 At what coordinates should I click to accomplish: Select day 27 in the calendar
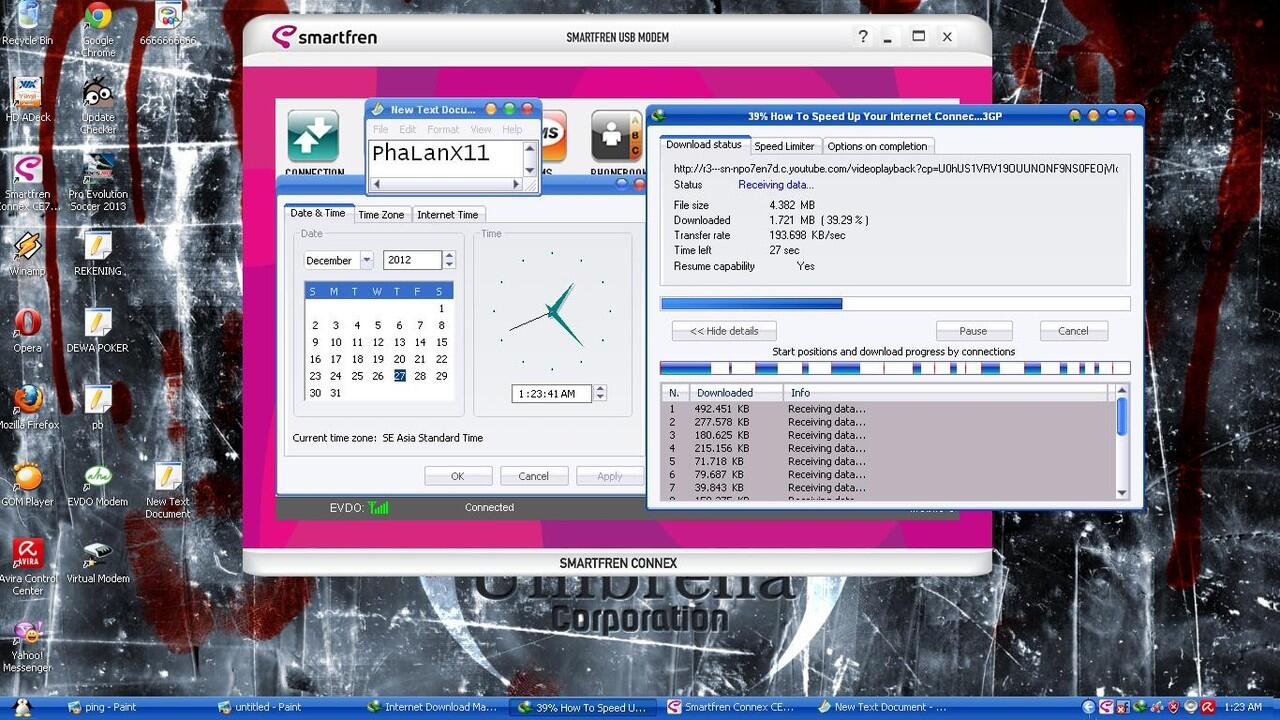(399, 376)
